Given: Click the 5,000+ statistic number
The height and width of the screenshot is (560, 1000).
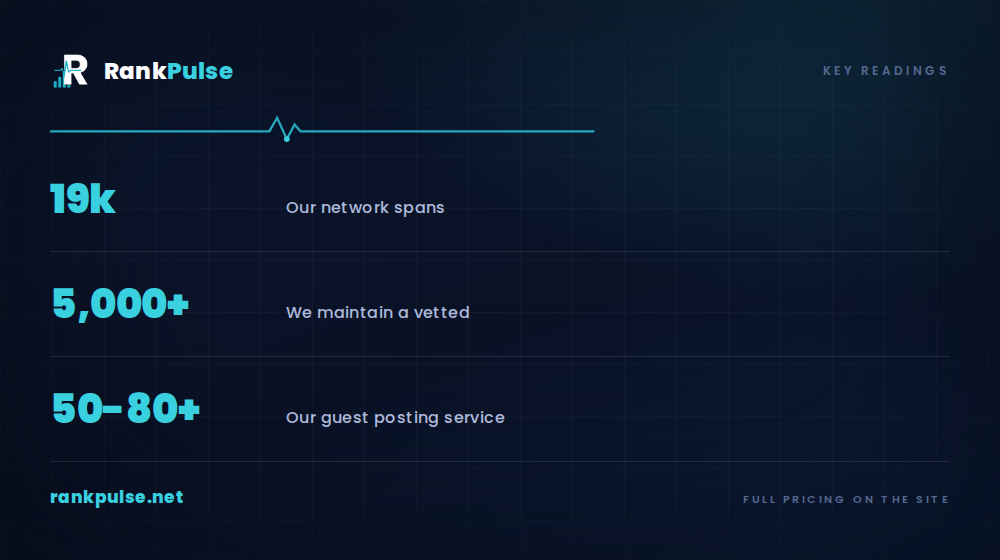Looking at the screenshot, I should (120, 304).
